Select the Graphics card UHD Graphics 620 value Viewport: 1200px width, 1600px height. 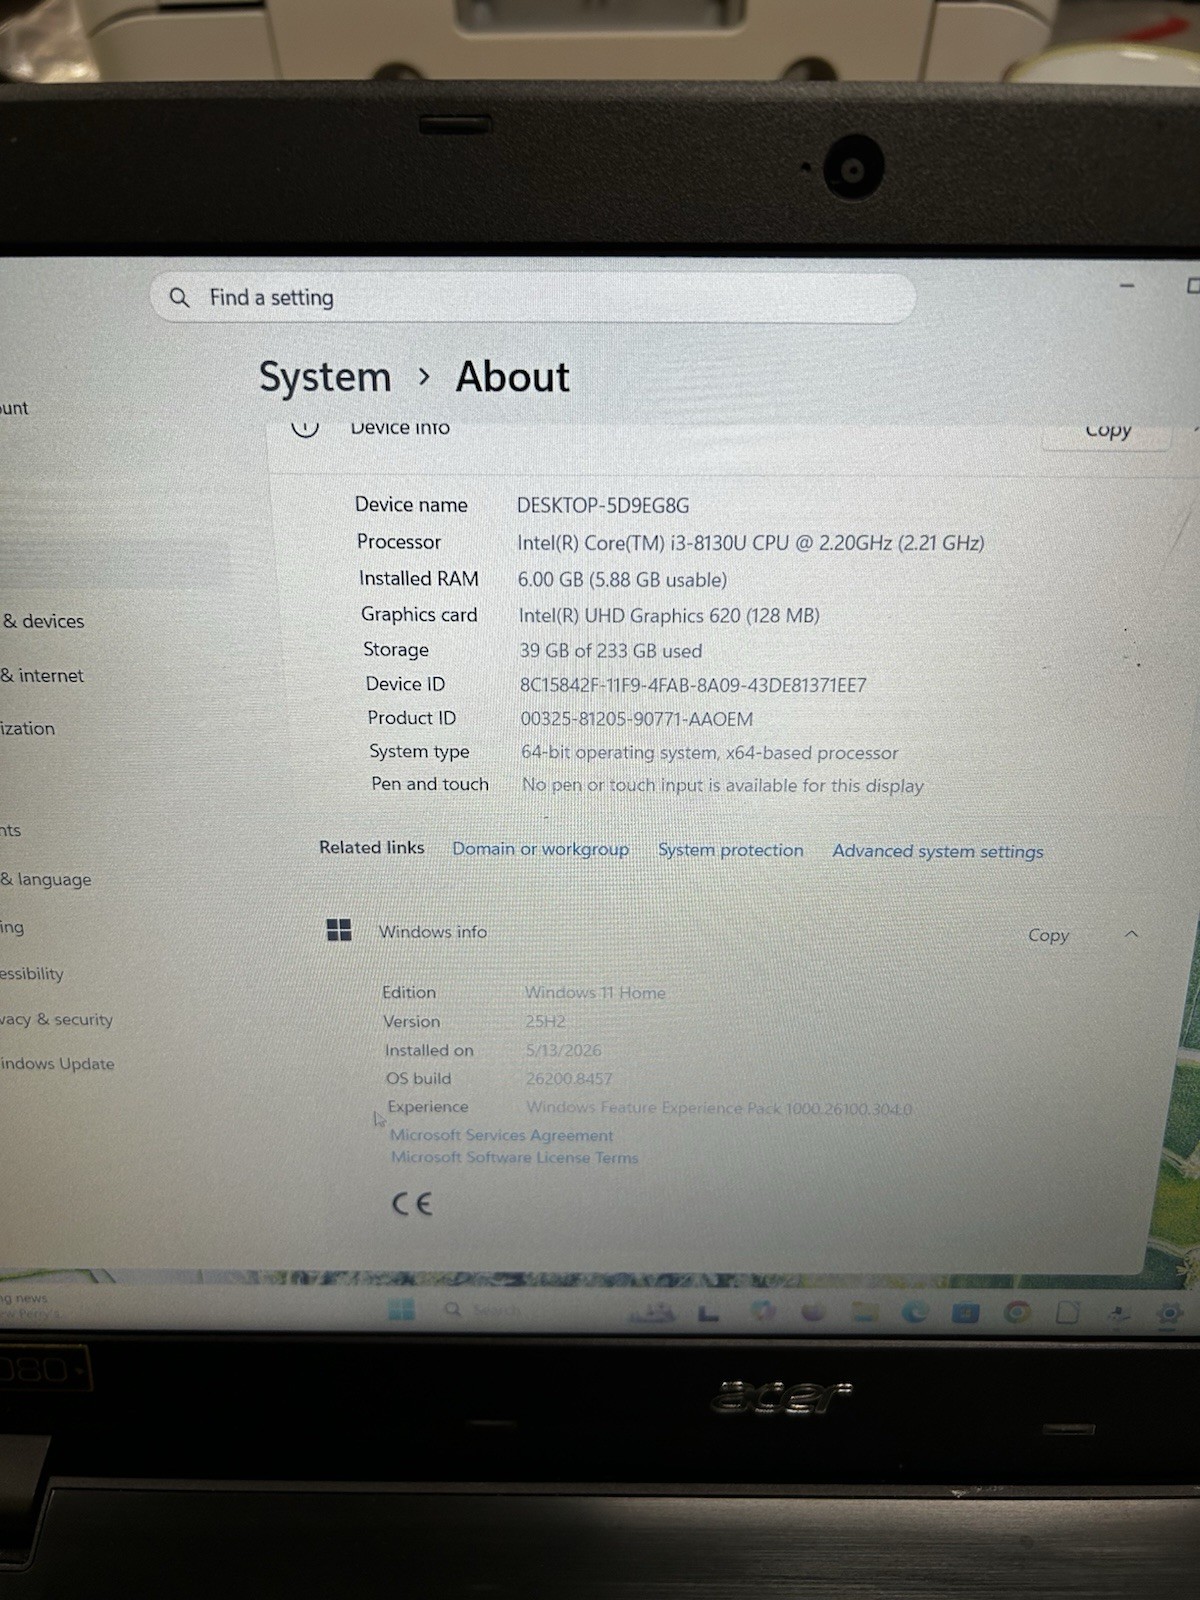tap(669, 616)
